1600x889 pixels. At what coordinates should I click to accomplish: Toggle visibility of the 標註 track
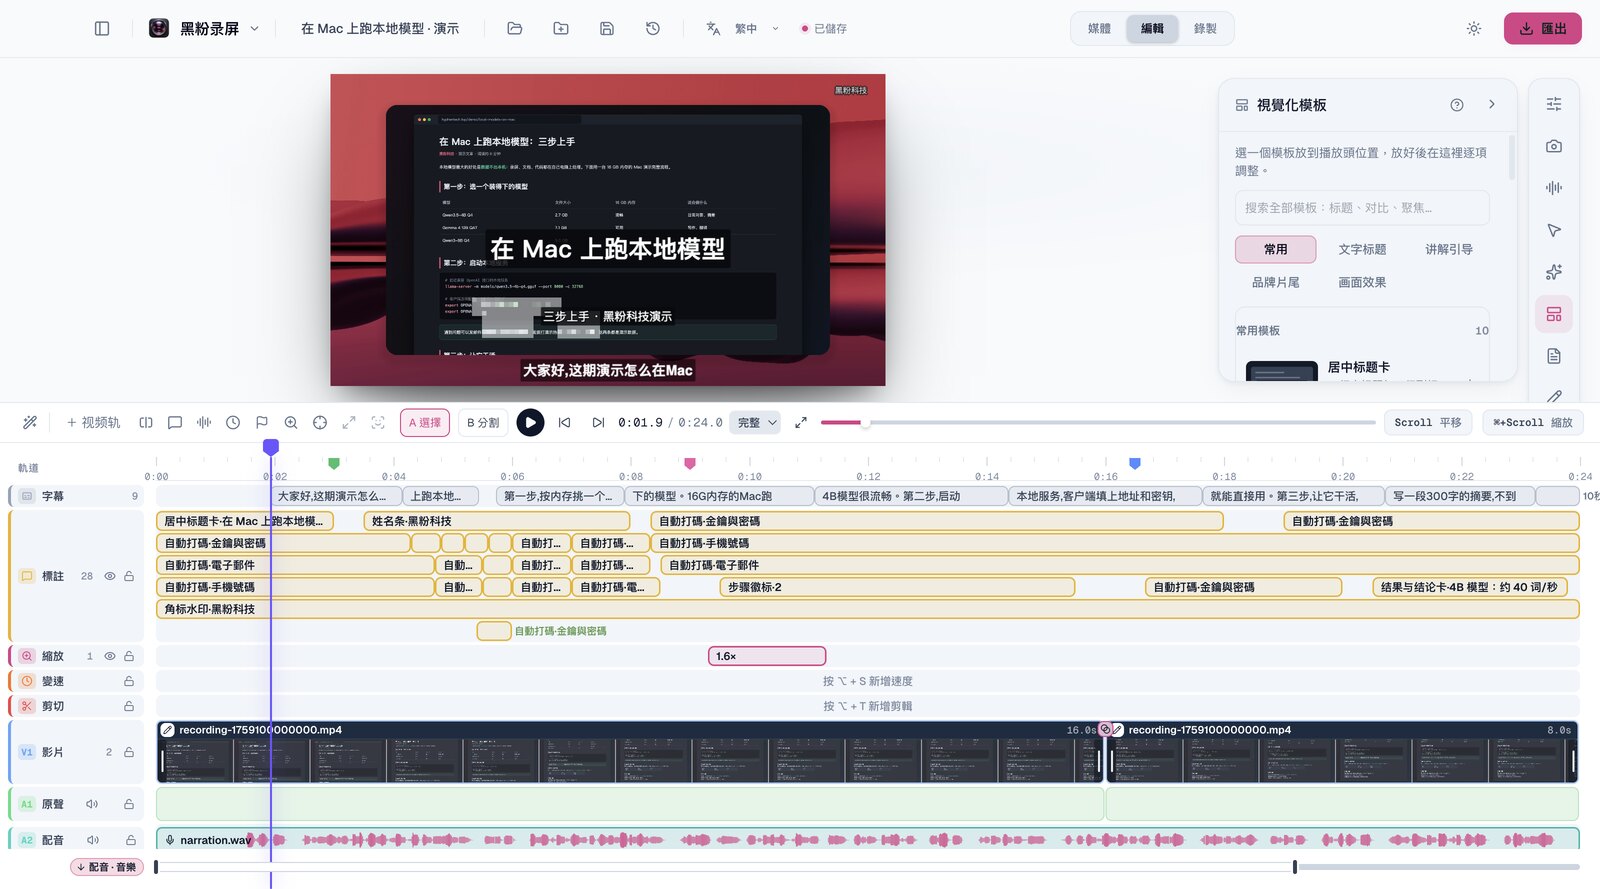(110, 576)
